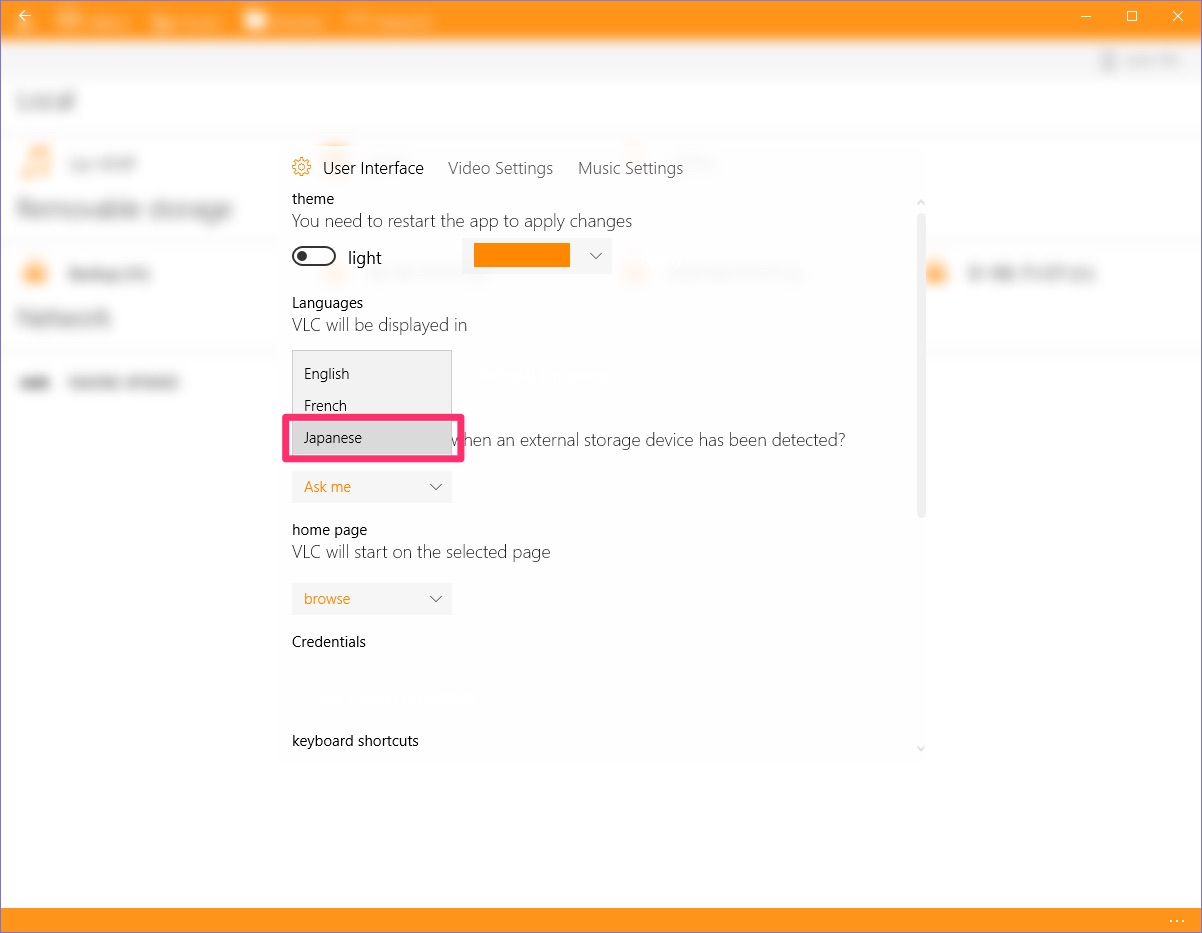Open the Music Settings tab
The image size is (1202, 933).
630,168
